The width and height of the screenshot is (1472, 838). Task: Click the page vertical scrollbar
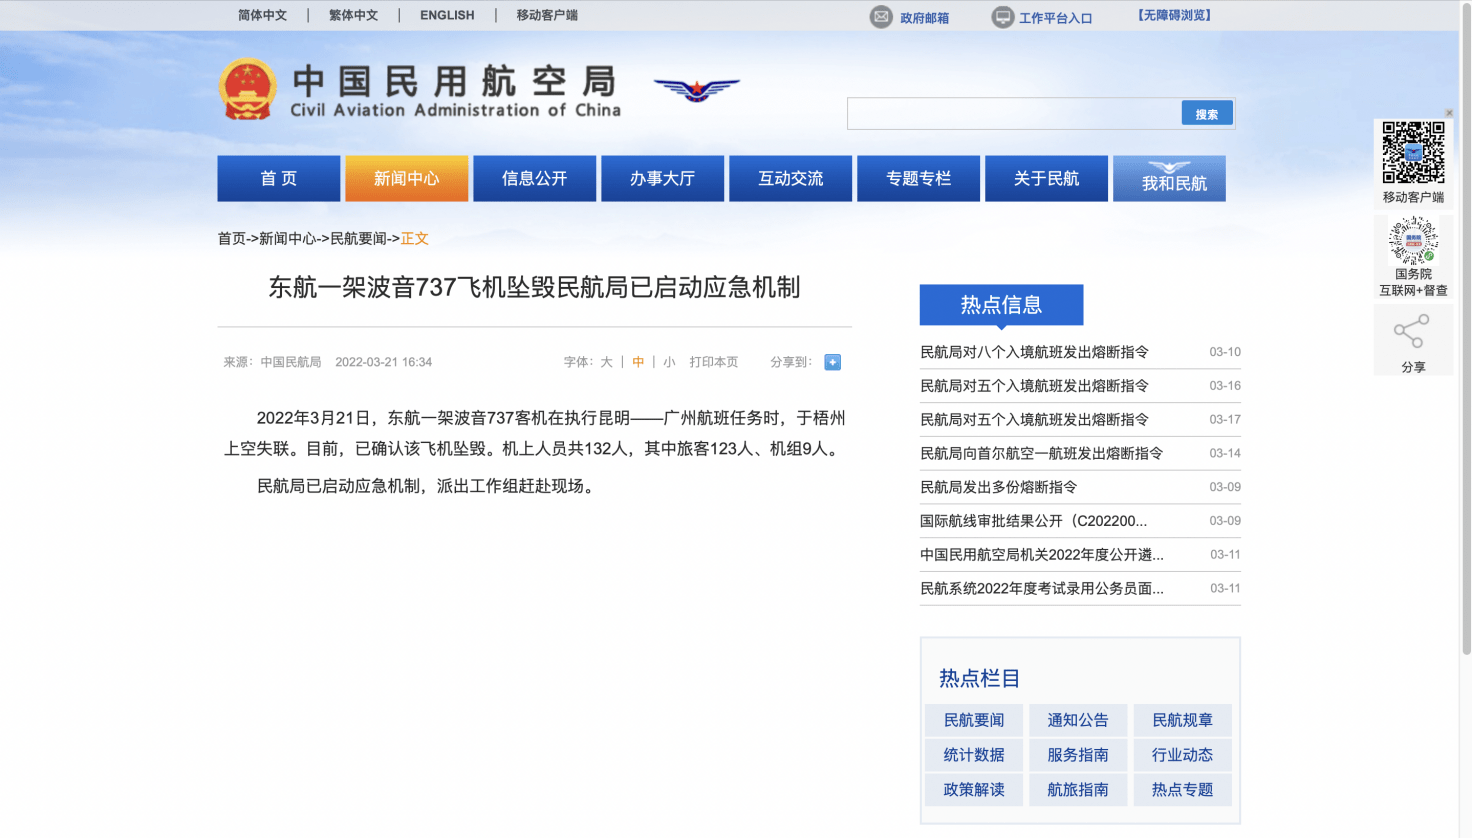(x=1466, y=330)
